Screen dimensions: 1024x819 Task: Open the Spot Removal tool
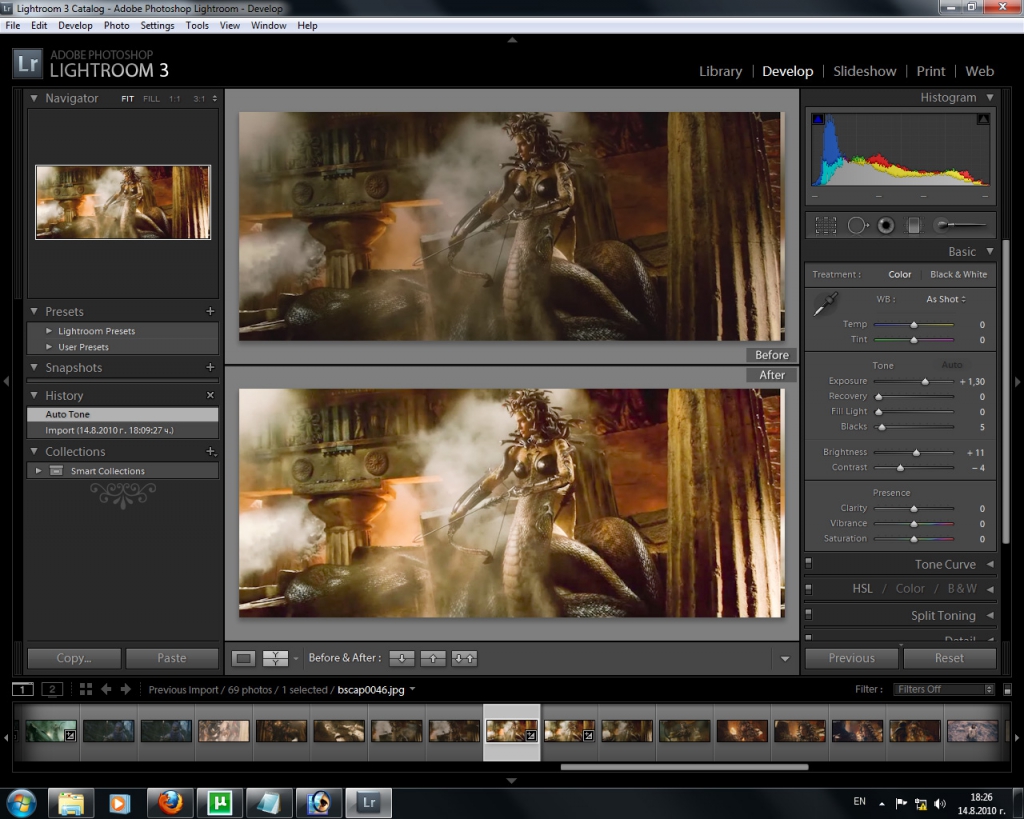857,225
